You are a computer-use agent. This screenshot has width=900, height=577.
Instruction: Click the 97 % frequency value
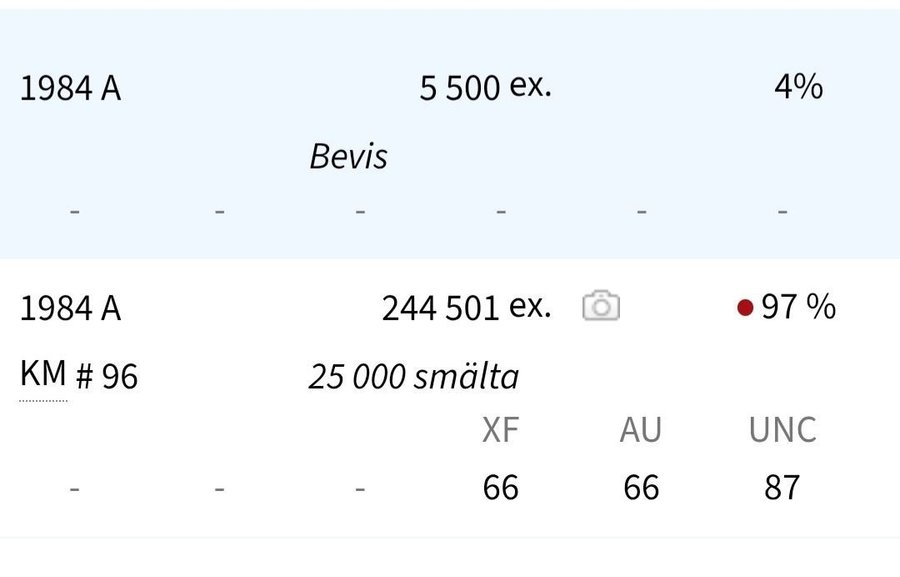tap(798, 307)
